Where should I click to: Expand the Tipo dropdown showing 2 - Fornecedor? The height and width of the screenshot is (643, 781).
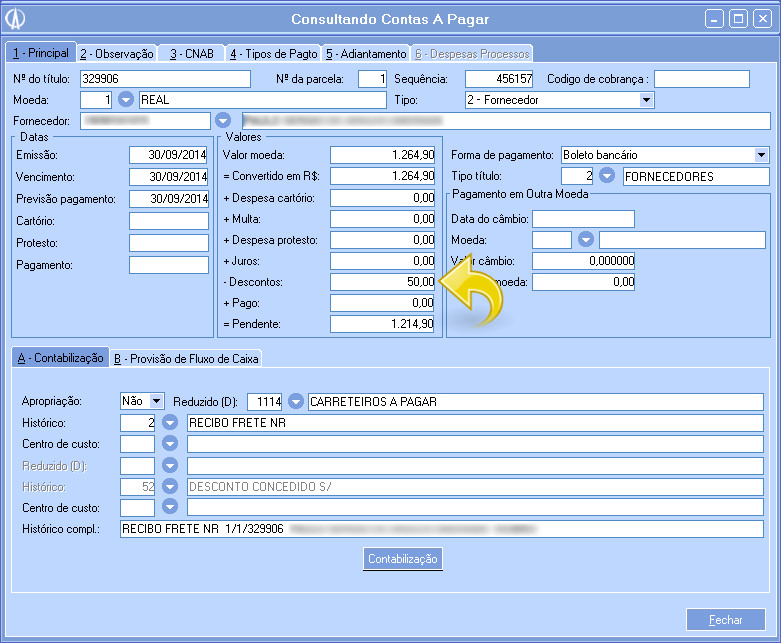646,100
